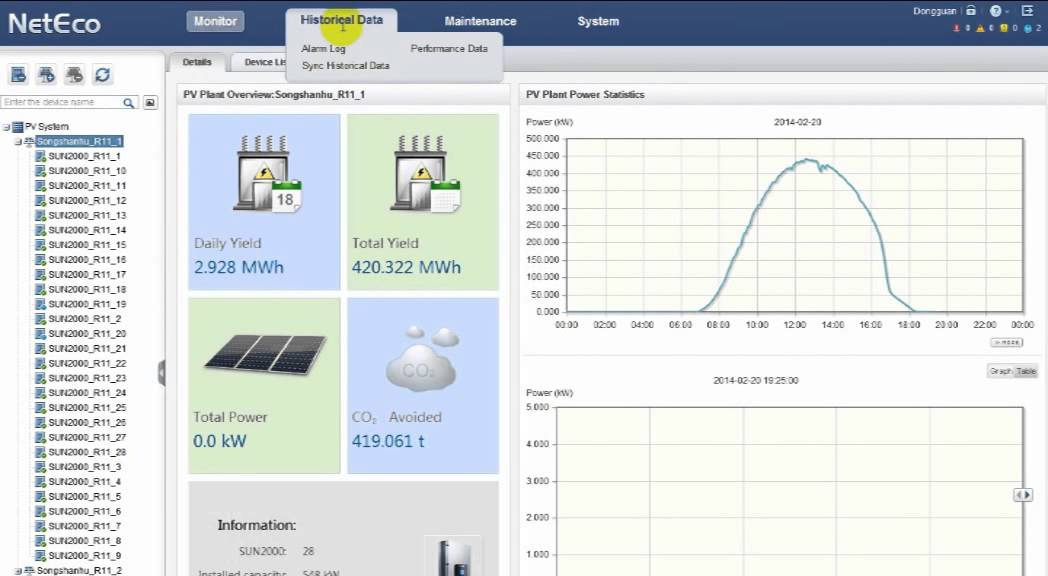Switch to the Details tab

(x=196, y=62)
